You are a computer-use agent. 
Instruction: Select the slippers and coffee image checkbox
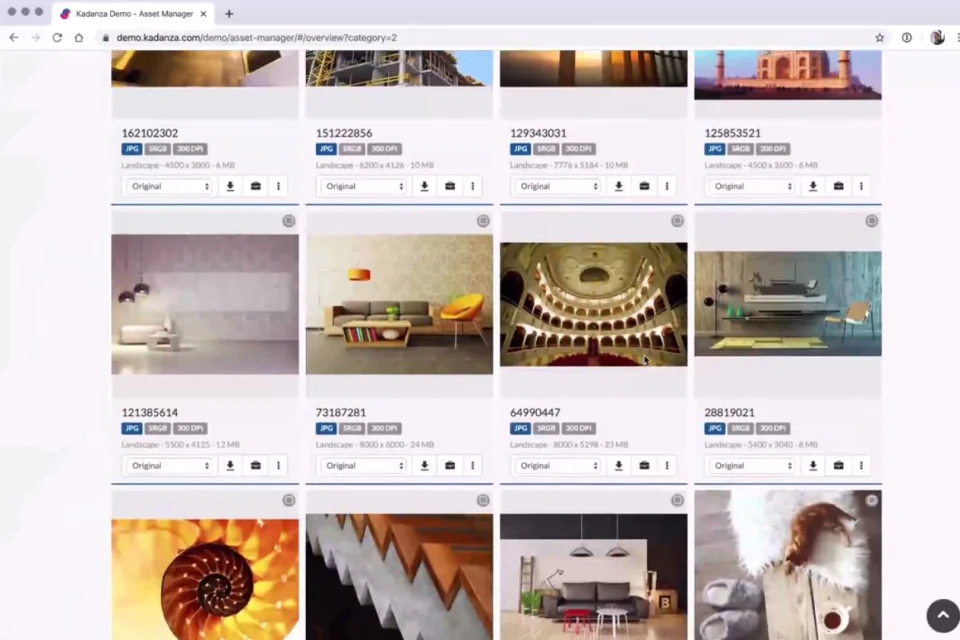pyautogui.click(x=872, y=500)
